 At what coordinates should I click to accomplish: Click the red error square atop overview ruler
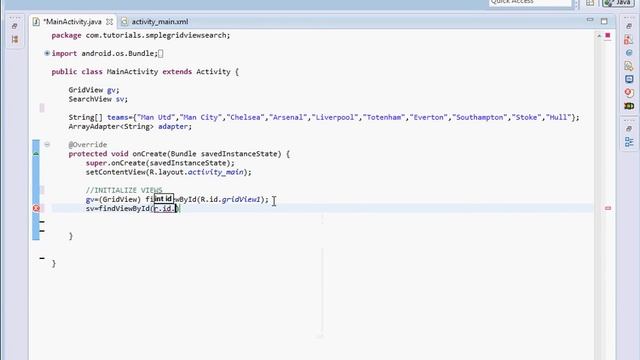pos(608,36)
